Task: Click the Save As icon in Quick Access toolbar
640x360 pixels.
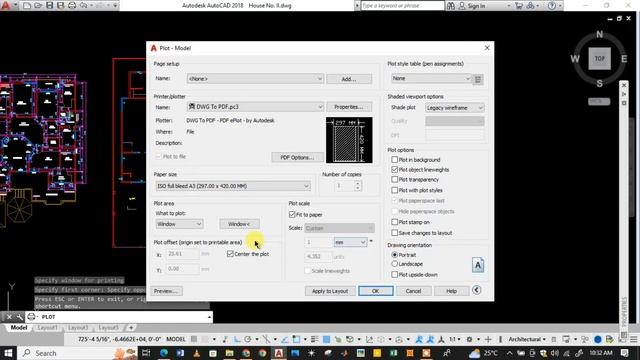Action: [60, 5]
